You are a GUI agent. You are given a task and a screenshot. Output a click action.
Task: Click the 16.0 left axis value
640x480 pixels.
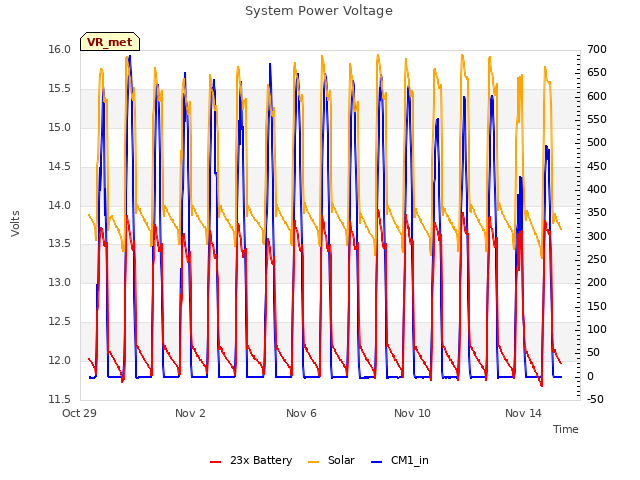click(60, 49)
